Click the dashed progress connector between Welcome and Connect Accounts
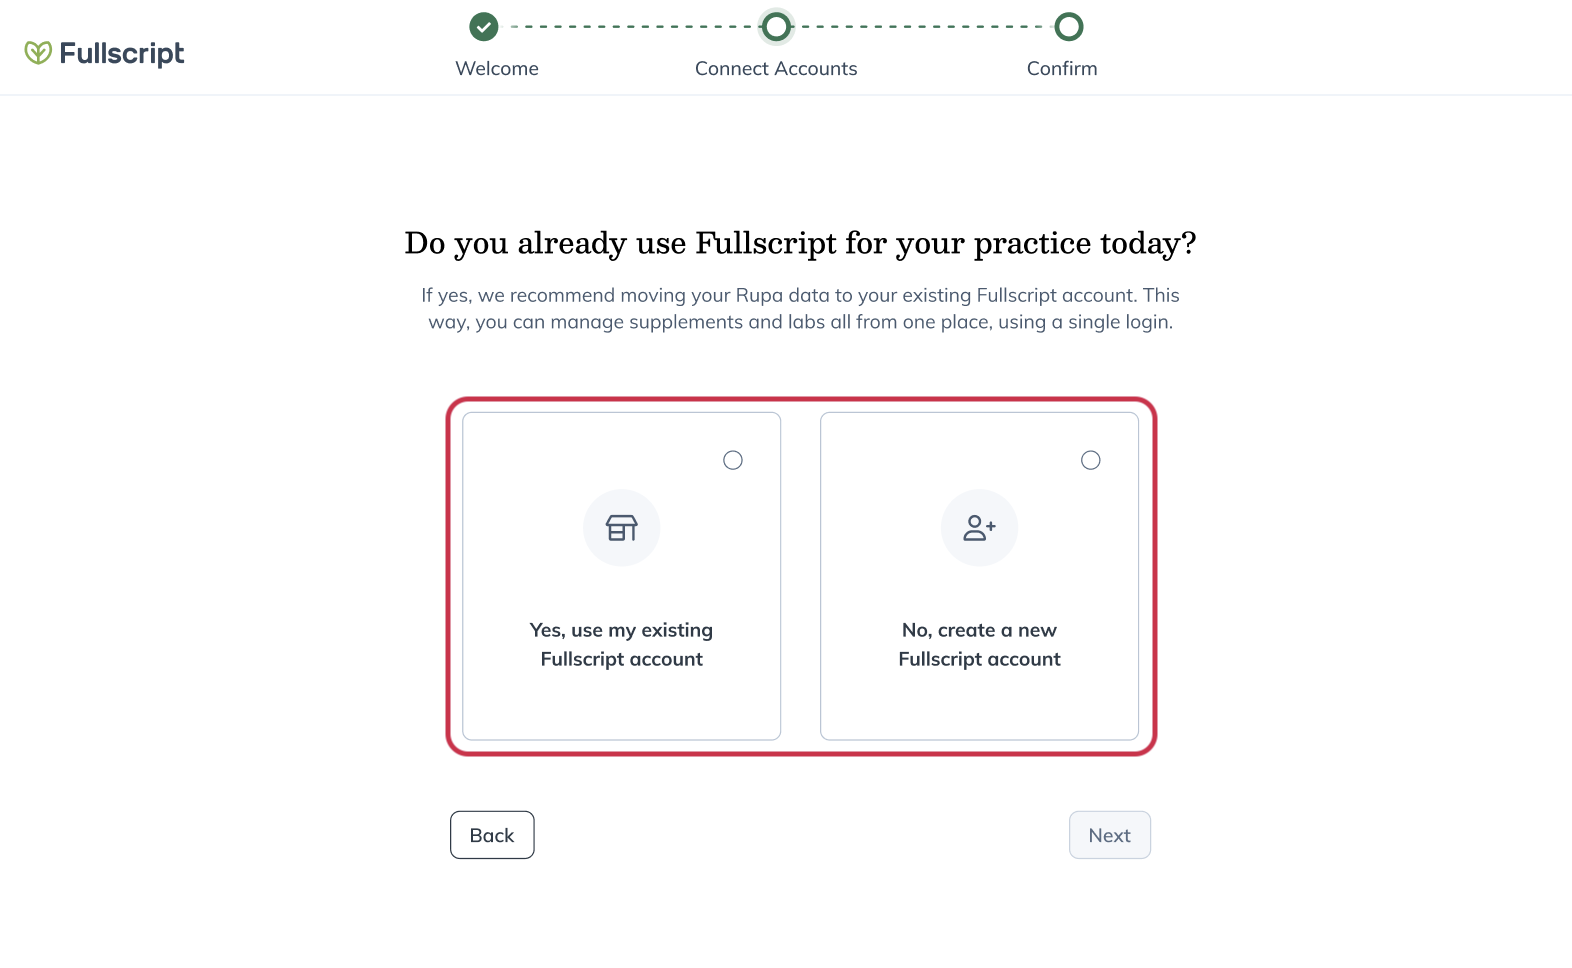 click(x=630, y=27)
